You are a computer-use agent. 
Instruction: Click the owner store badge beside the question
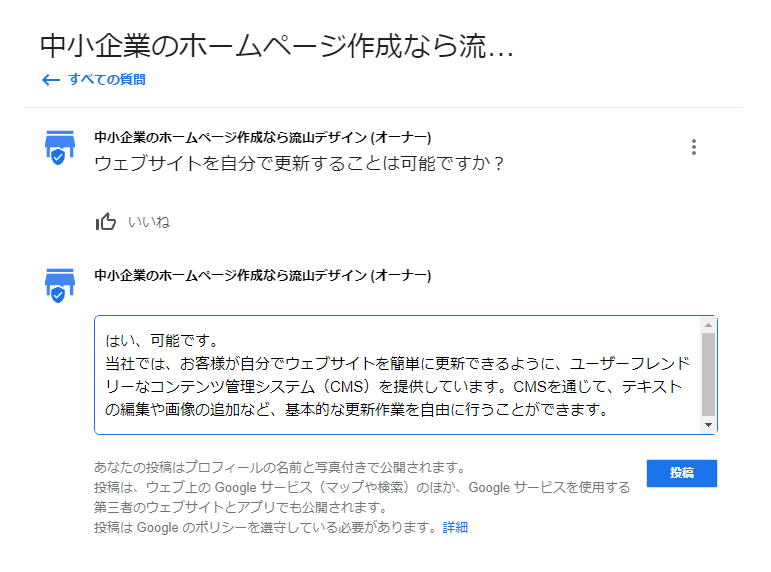60,147
